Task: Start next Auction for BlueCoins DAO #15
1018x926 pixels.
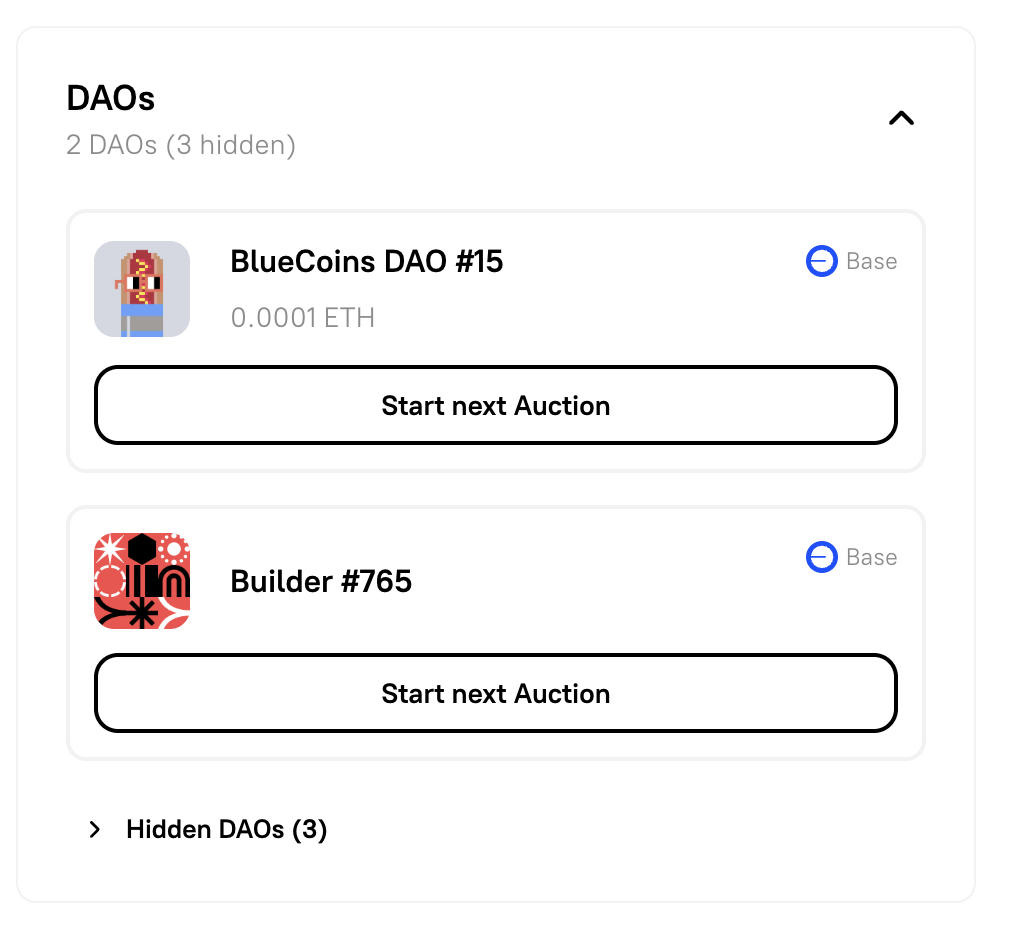Action: (x=496, y=405)
